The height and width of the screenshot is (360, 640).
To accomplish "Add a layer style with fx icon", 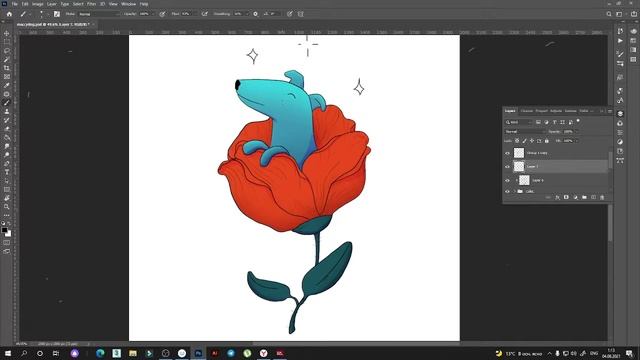I will [x=557, y=198].
